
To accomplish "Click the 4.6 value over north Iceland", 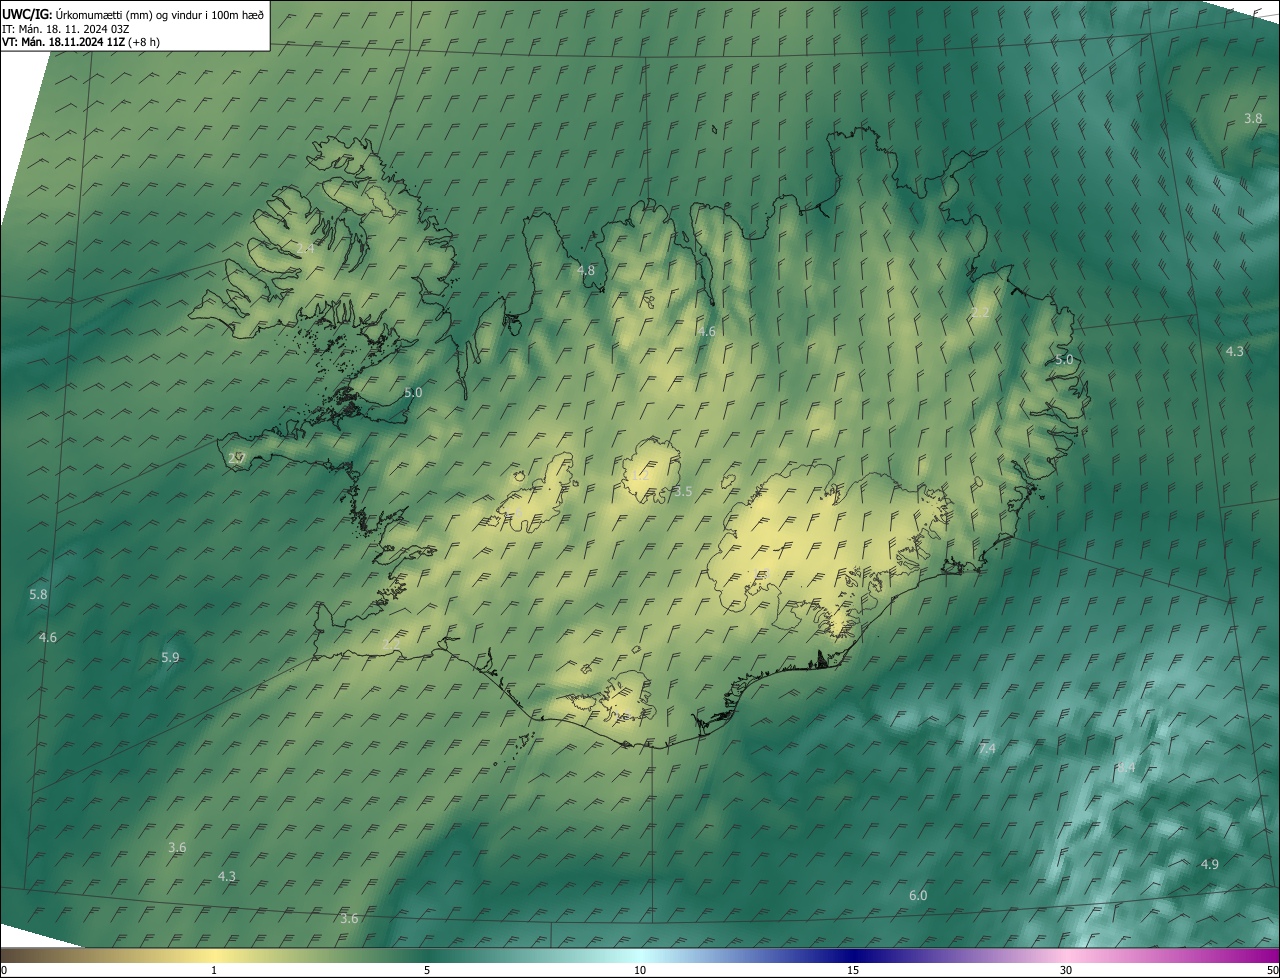I will [x=707, y=331].
